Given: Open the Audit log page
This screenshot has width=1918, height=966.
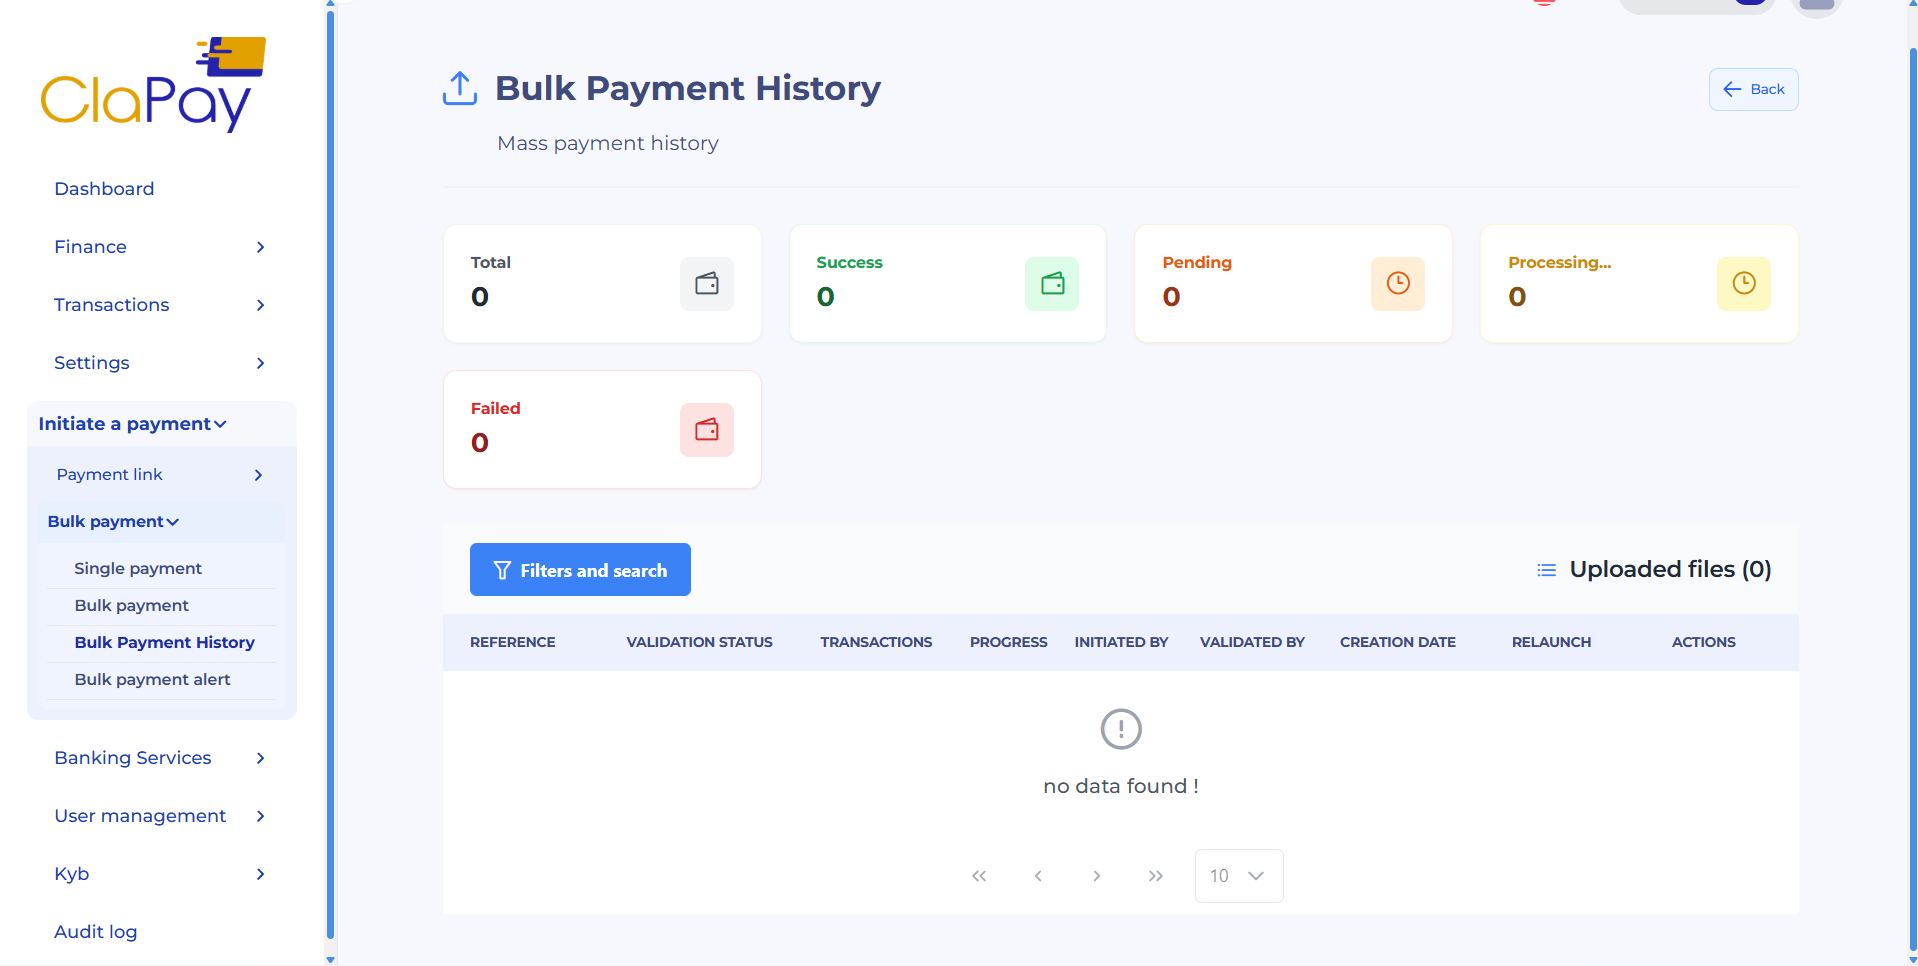Looking at the screenshot, I should pyautogui.click(x=95, y=931).
